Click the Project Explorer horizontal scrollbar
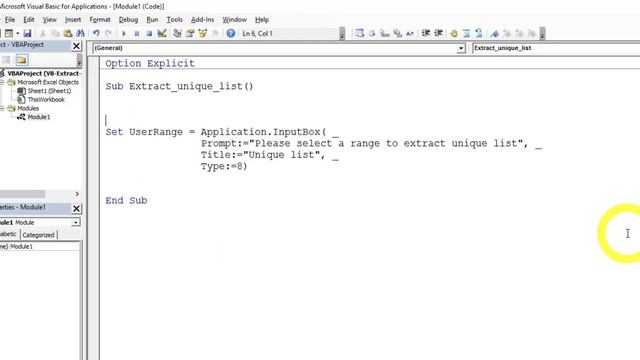This screenshot has height=360, width=640. pyautogui.click(x=22, y=194)
